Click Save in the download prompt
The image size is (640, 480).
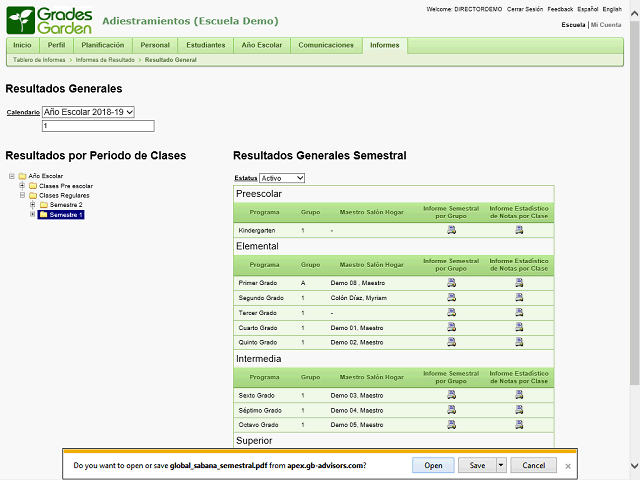477,465
